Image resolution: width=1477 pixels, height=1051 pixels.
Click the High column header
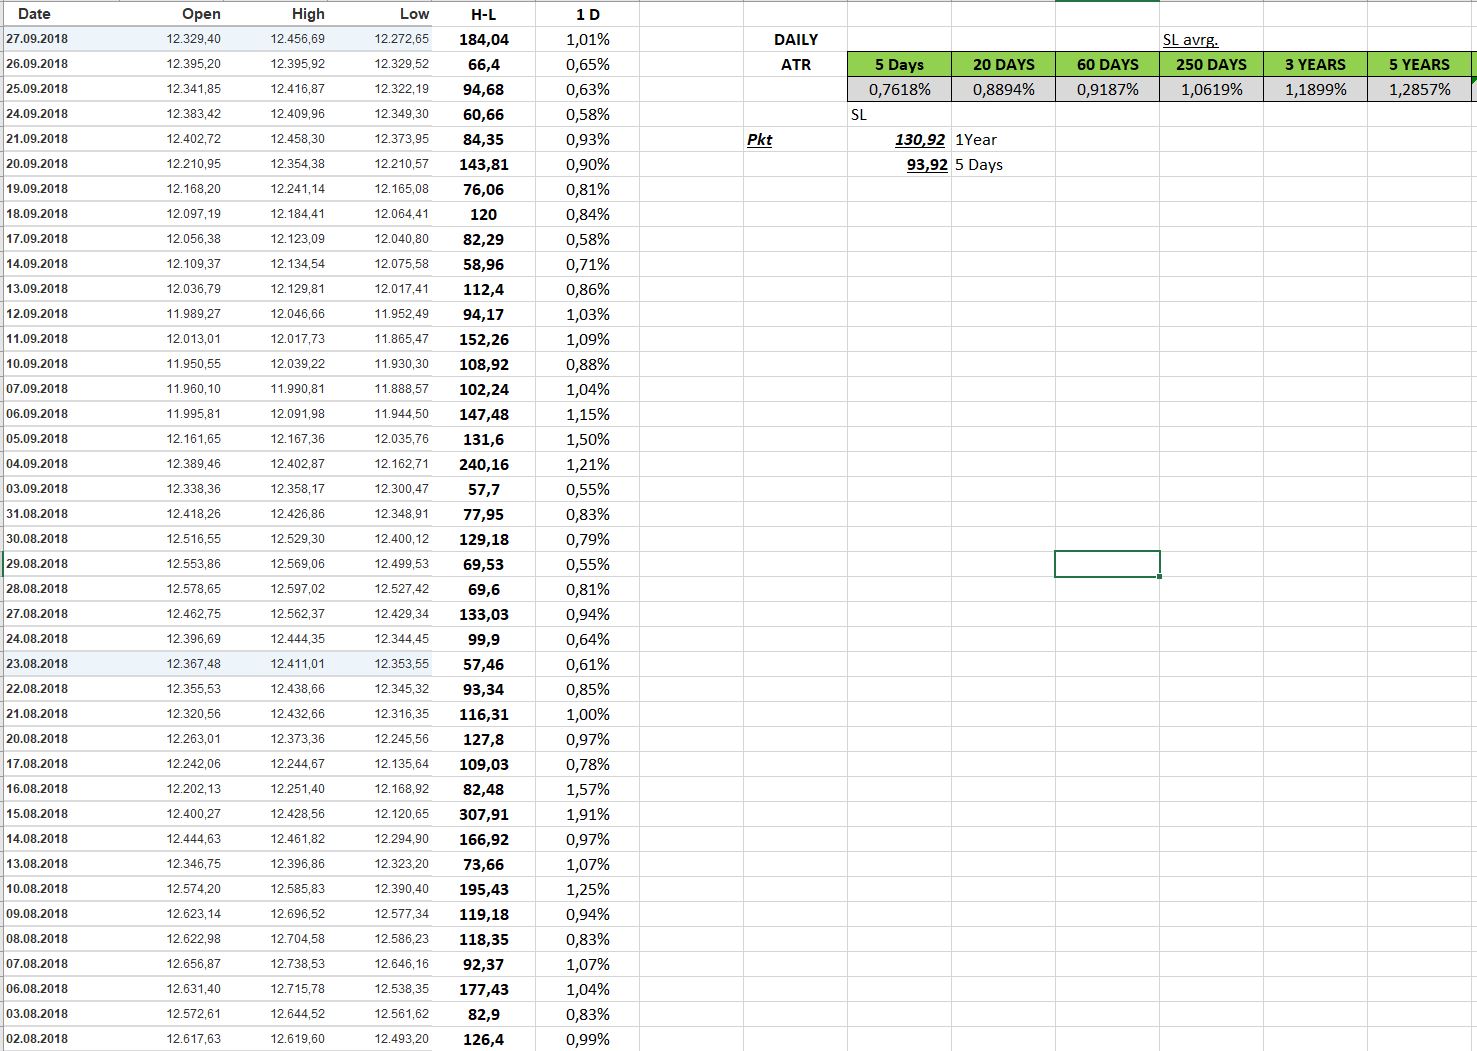click(307, 14)
